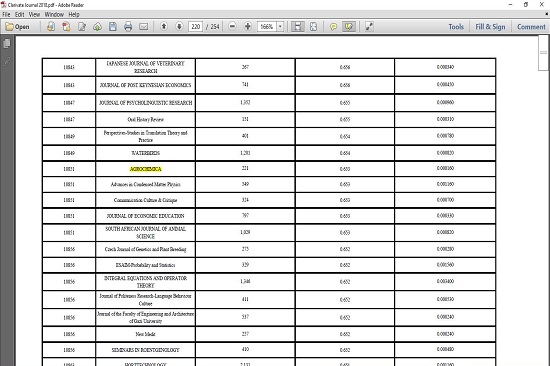Send the file by email envelope icon

(143, 27)
